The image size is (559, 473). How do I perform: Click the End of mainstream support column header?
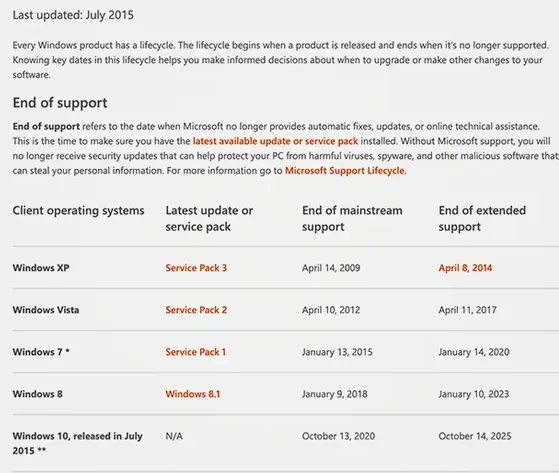point(352,218)
